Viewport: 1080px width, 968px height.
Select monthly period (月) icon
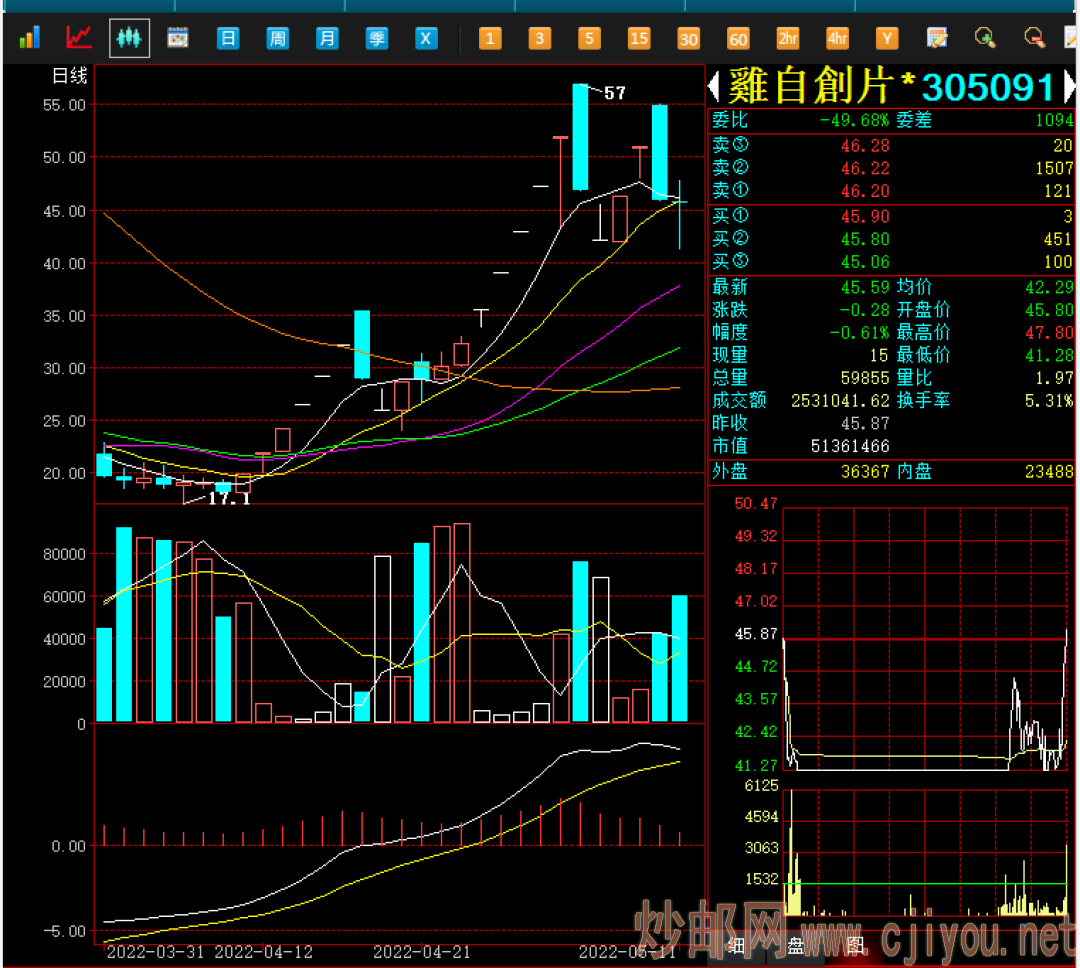pyautogui.click(x=327, y=38)
